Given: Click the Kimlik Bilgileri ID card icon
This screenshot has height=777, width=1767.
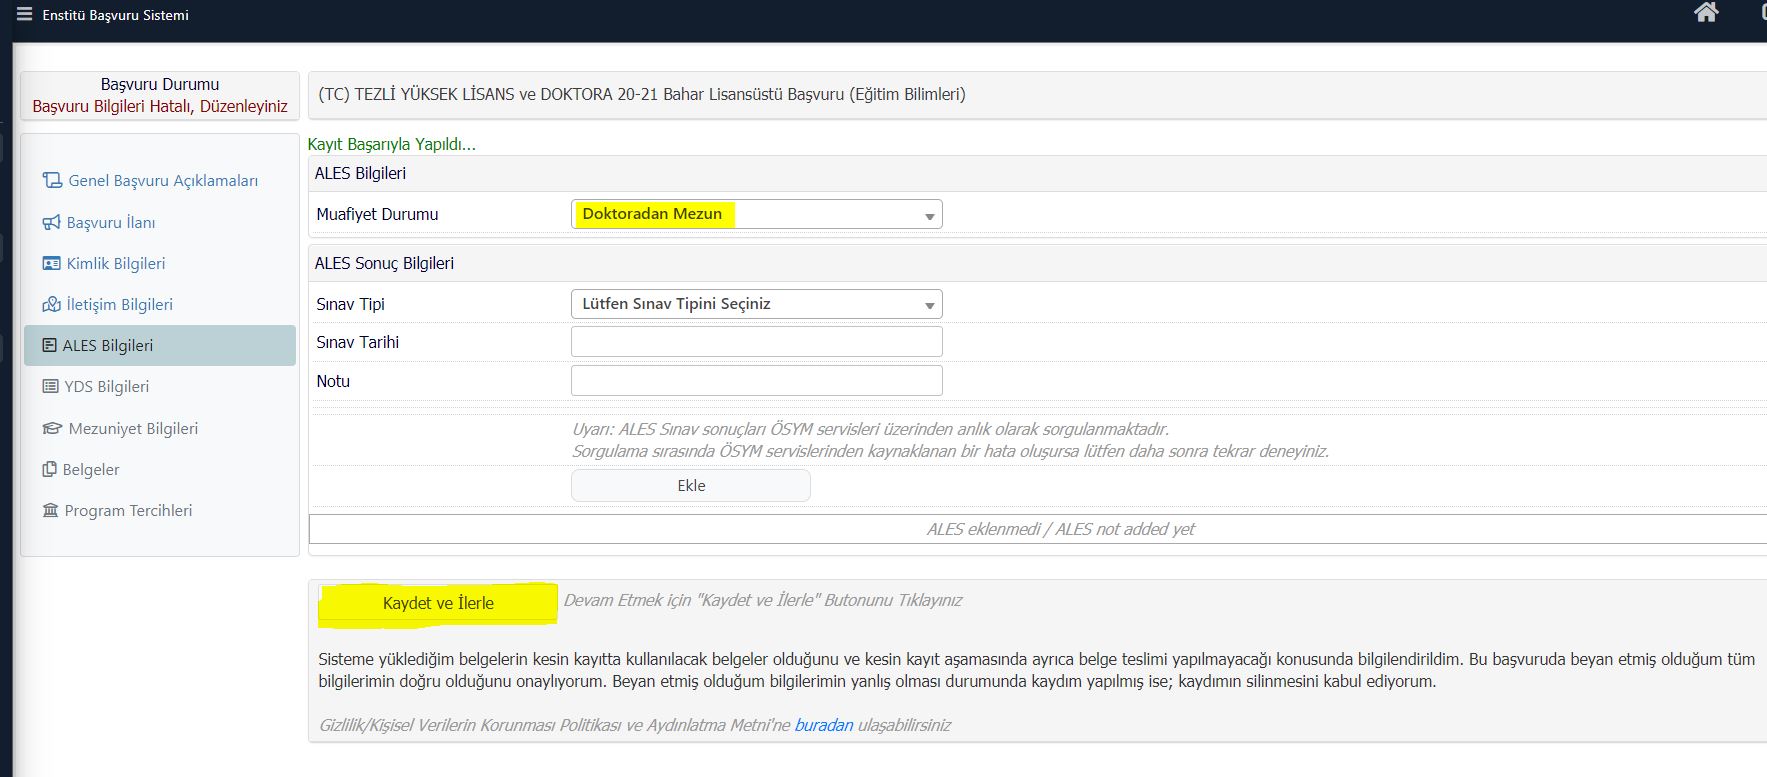Looking at the screenshot, I should pos(51,263).
